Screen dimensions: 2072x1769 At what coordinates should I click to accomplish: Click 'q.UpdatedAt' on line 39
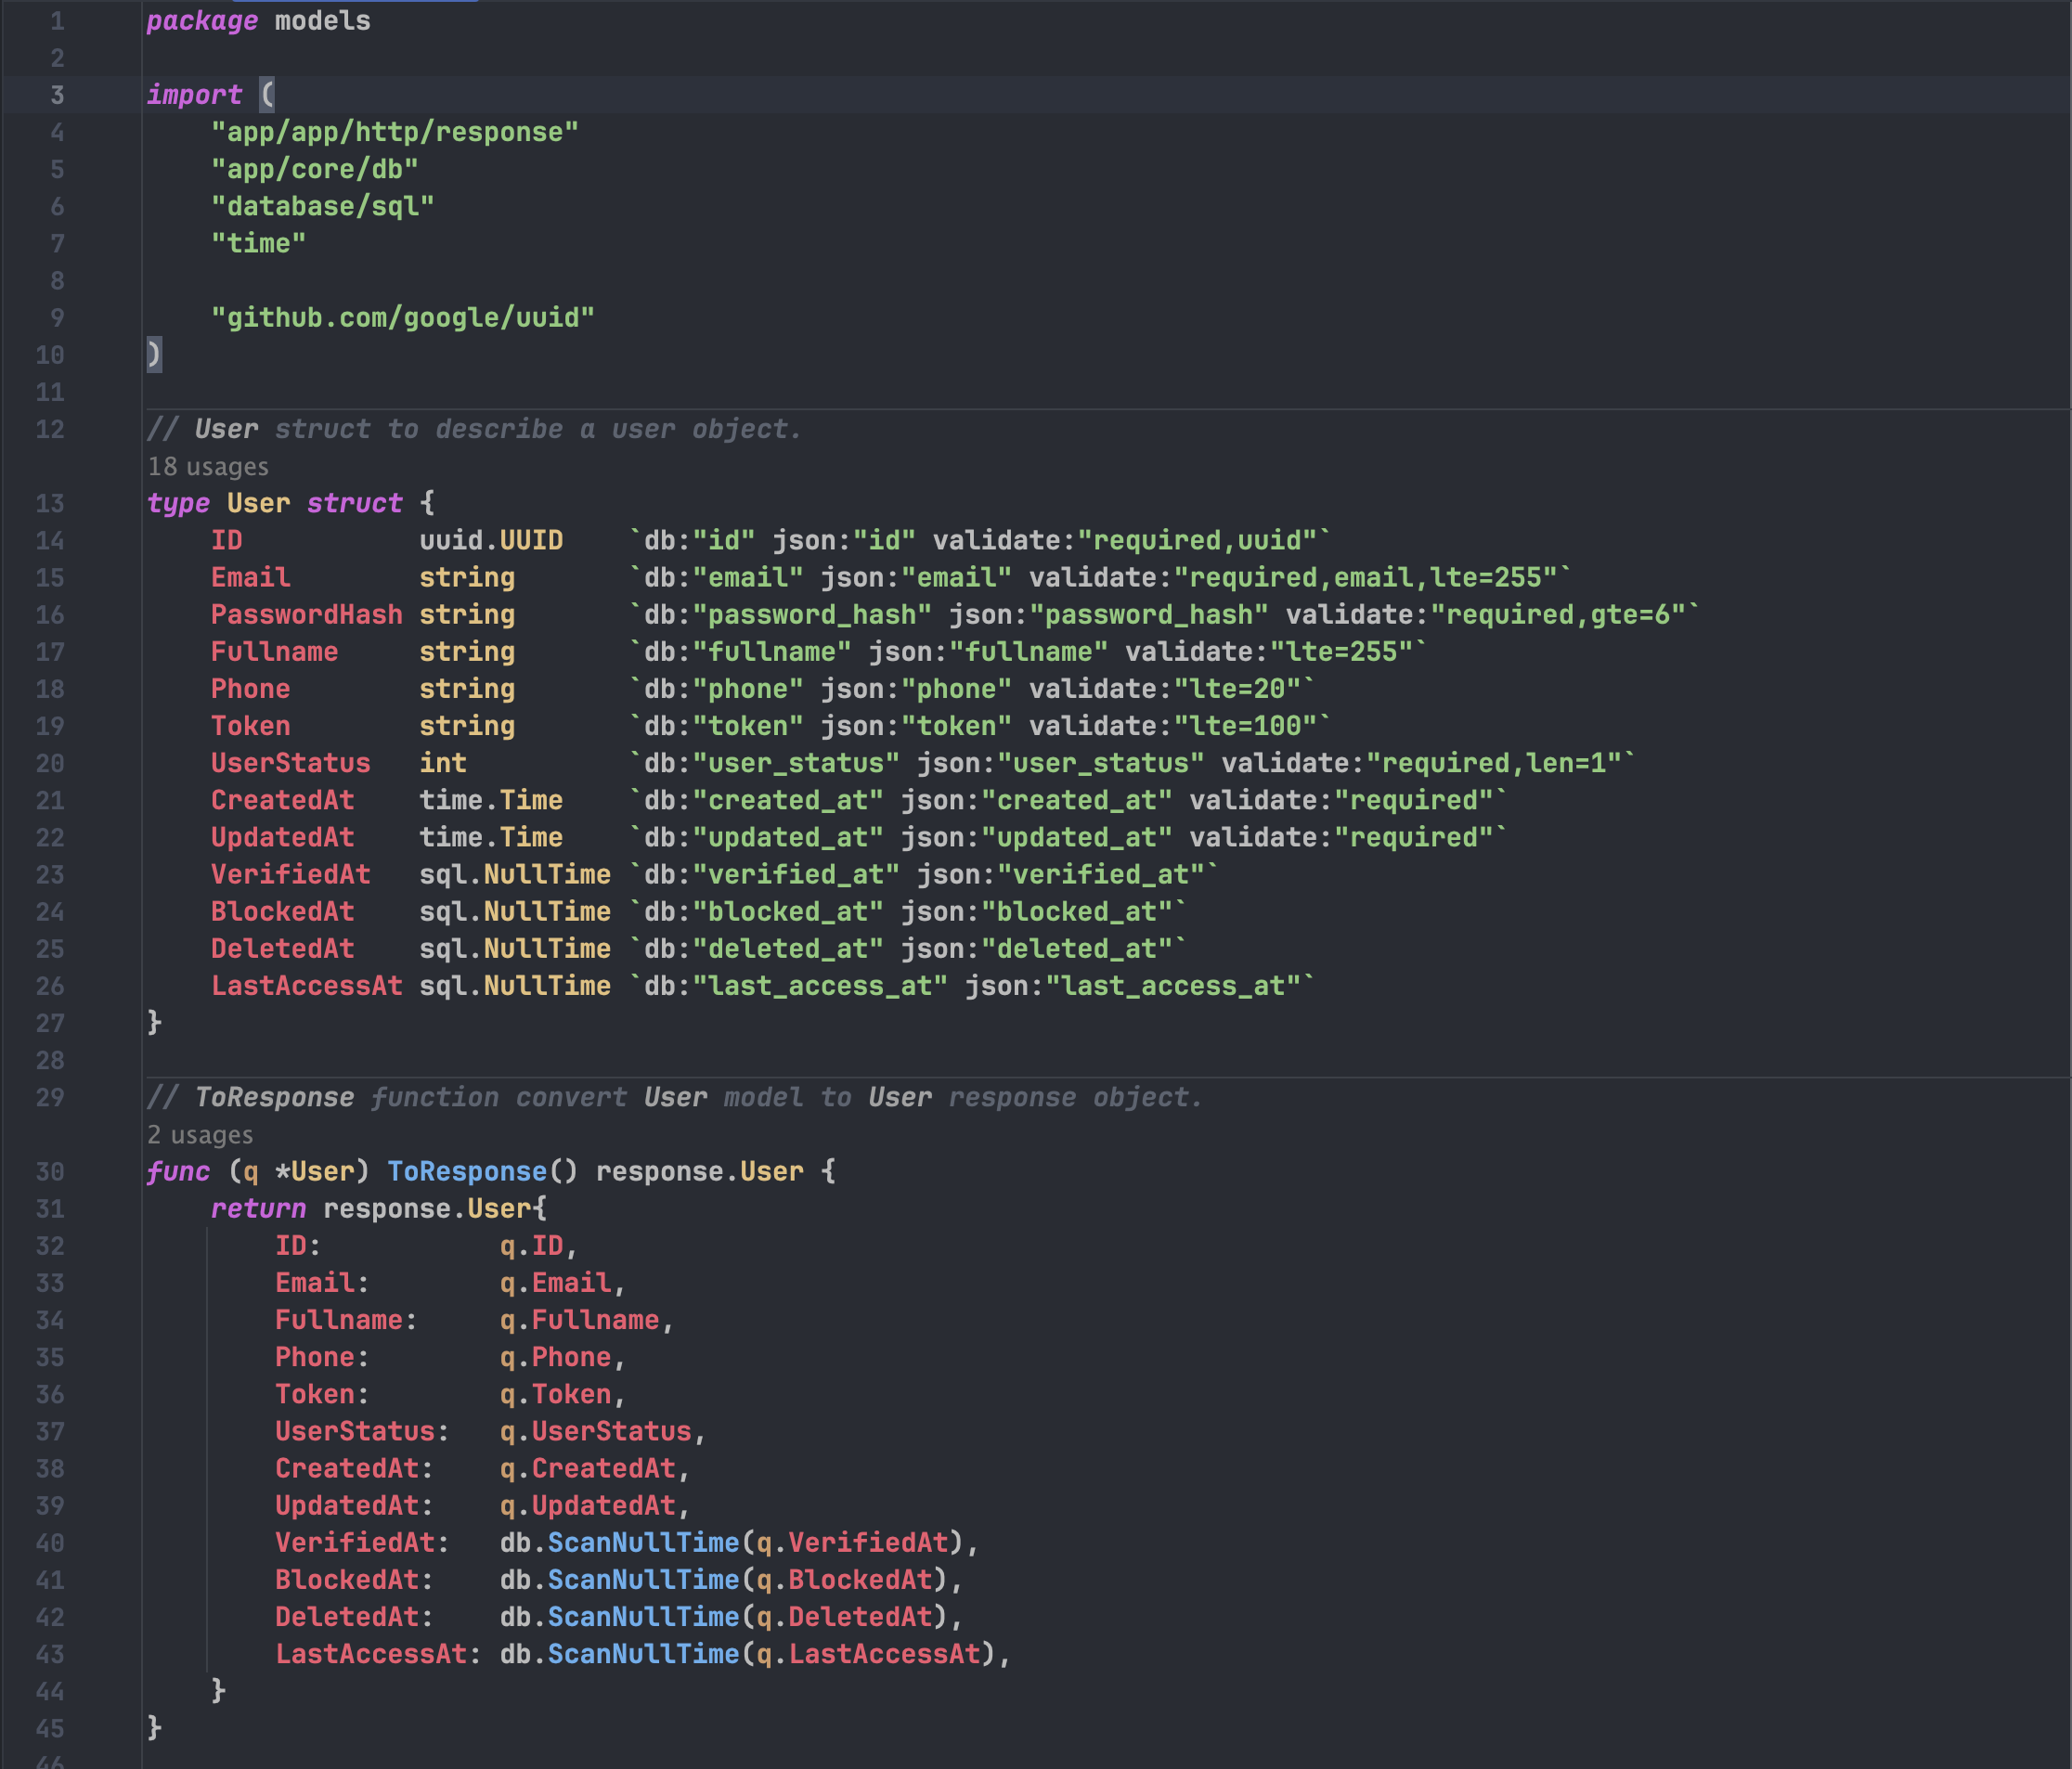click(x=588, y=1506)
